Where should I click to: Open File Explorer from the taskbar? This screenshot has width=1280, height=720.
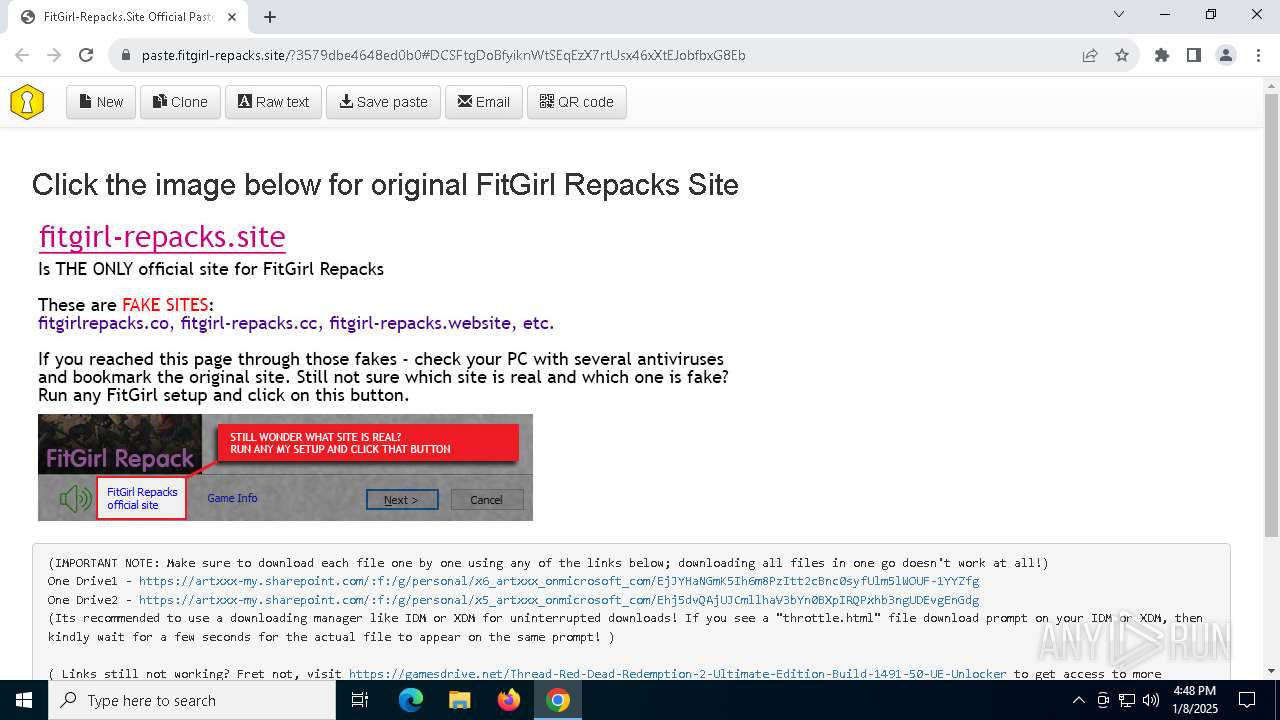(x=460, y=700)
